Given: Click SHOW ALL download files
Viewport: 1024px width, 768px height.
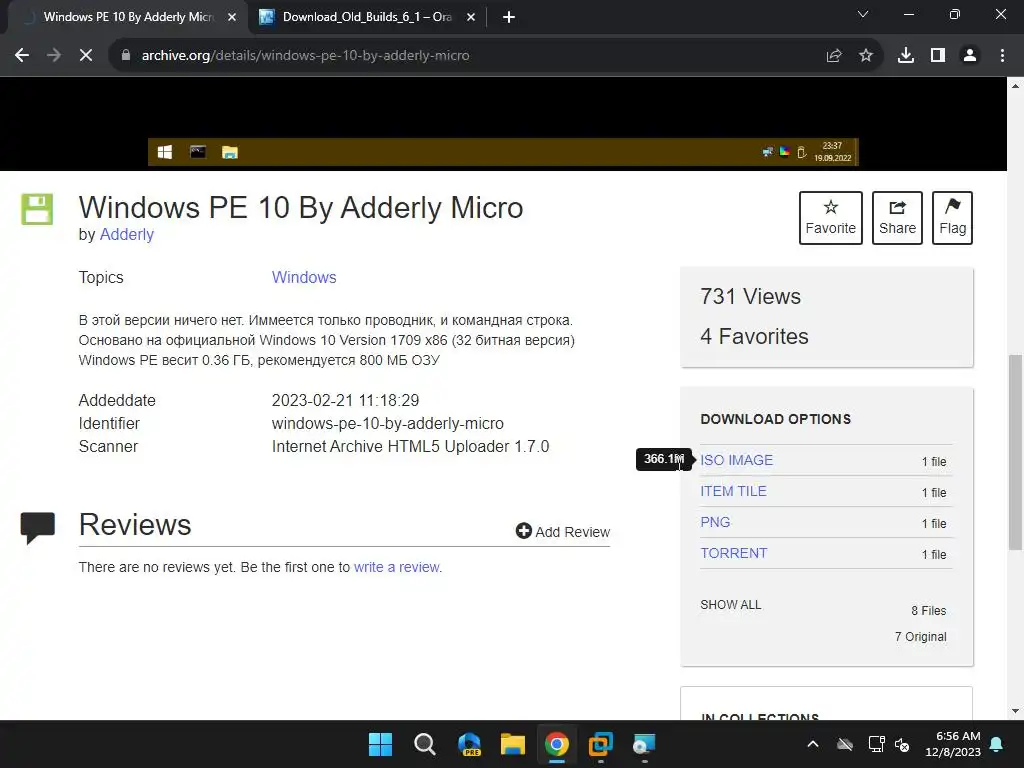Looking at the screenshot, I should click(730, 605).
